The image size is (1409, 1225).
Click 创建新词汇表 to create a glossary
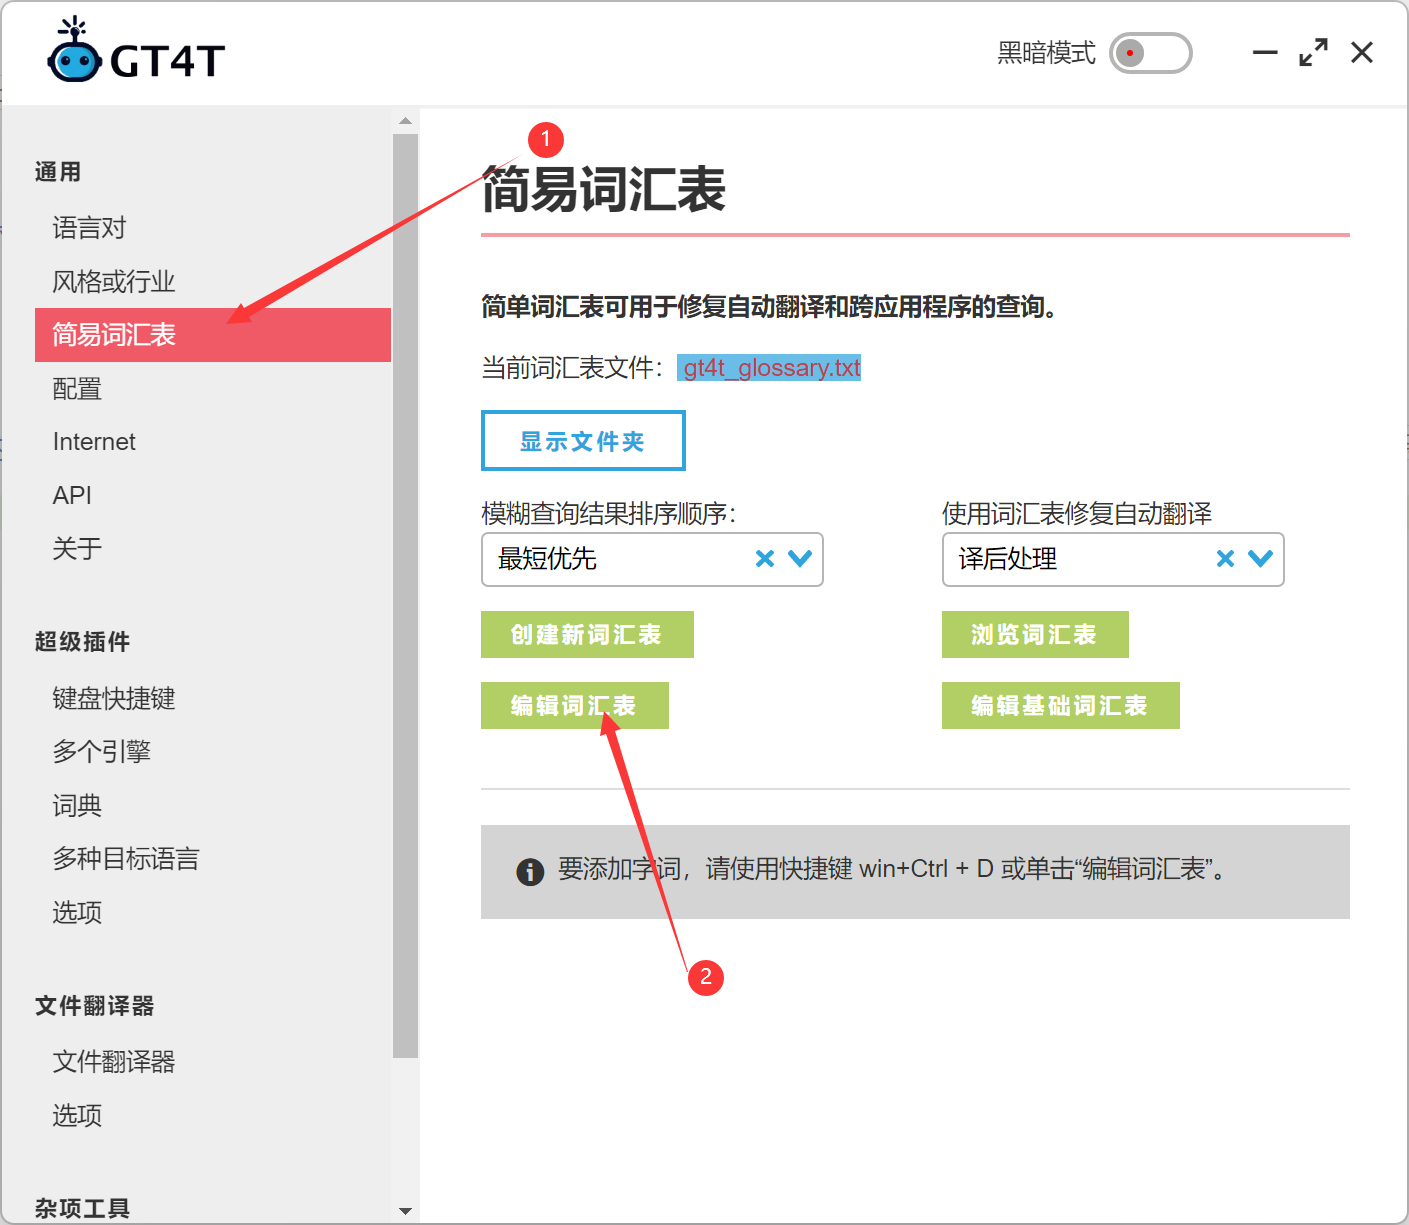click(x=587, y=634)
